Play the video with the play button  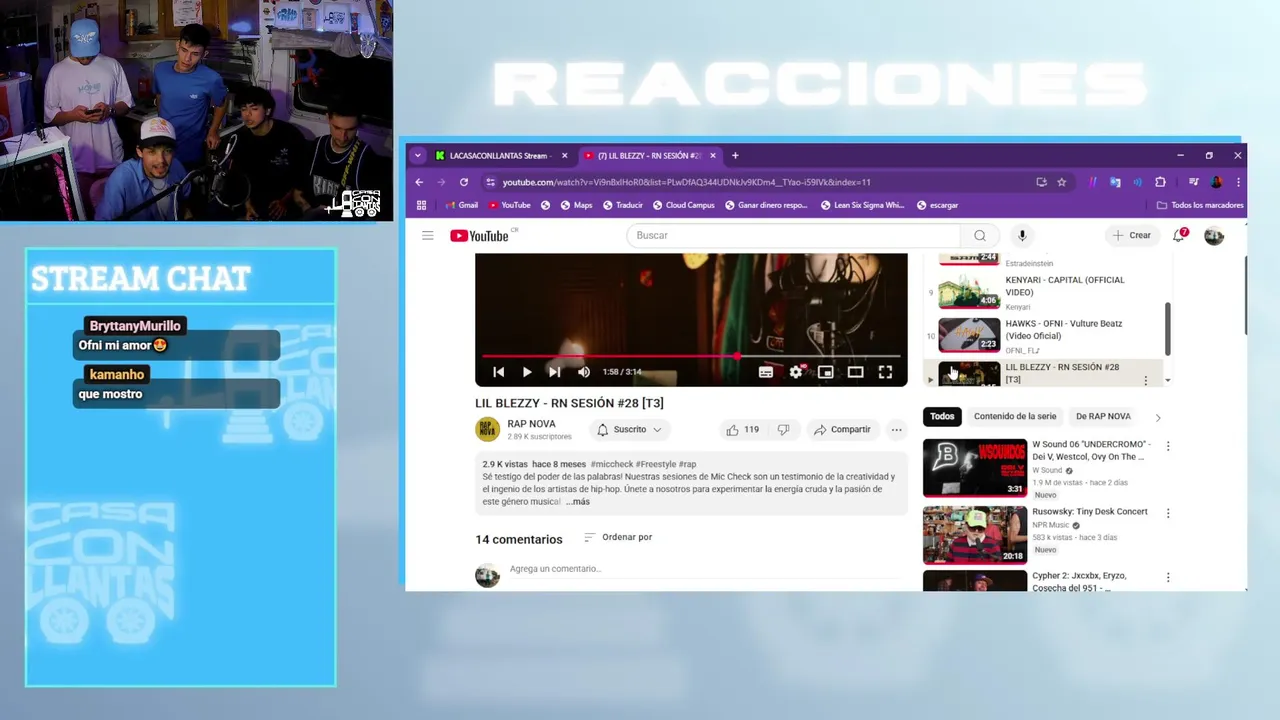(527, 372)
